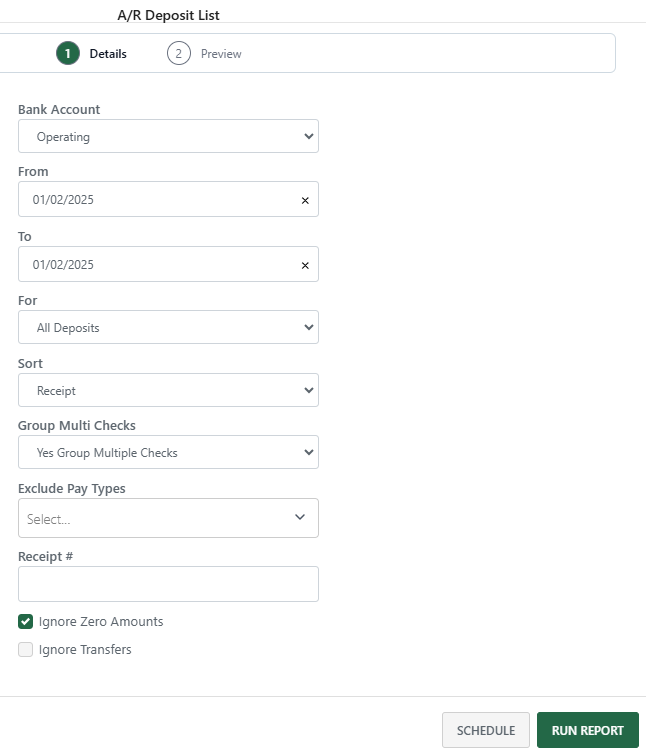The image size is (646, 755).
Task: Uncheck Ignore Zero Amounts checkbox
Action: pyautogui.click(x=26, y=621)
